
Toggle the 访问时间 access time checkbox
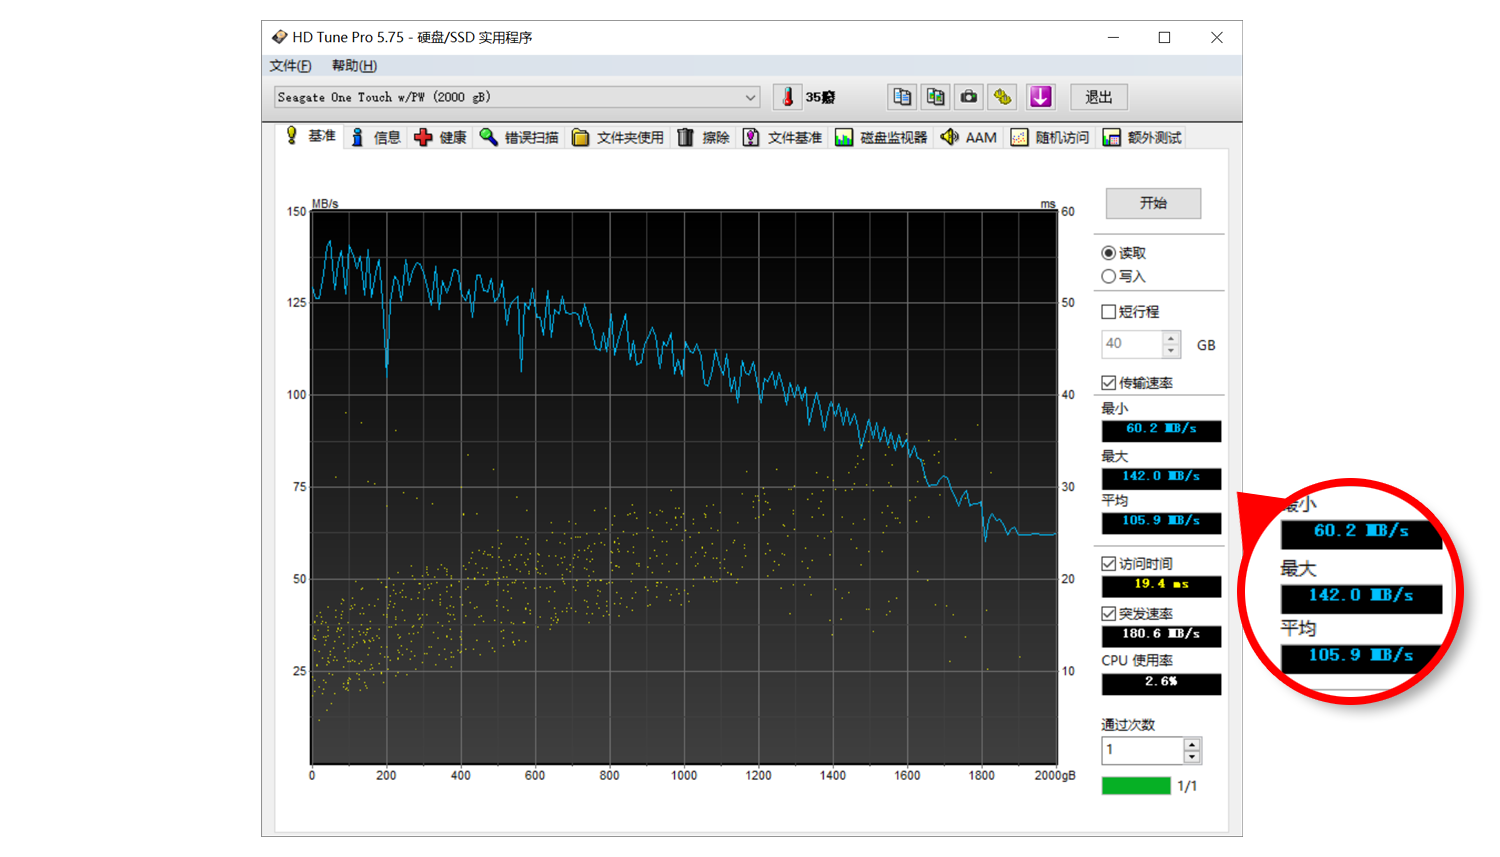(x=1108, y=564)
